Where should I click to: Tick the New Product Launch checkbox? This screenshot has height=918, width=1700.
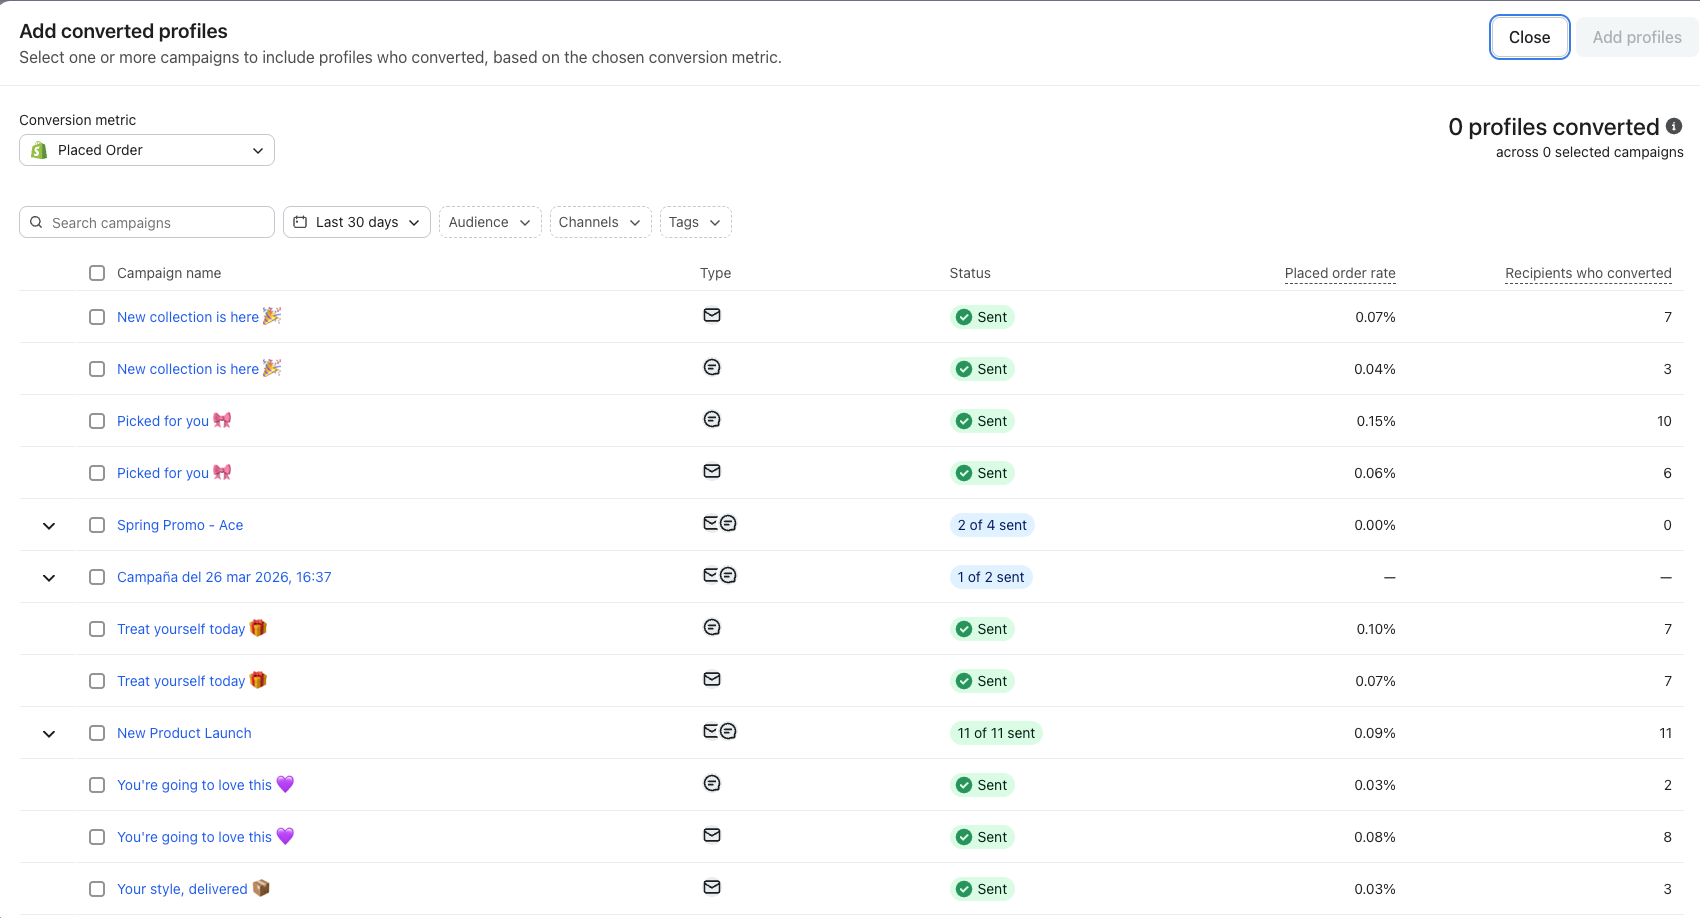point(97,733)
